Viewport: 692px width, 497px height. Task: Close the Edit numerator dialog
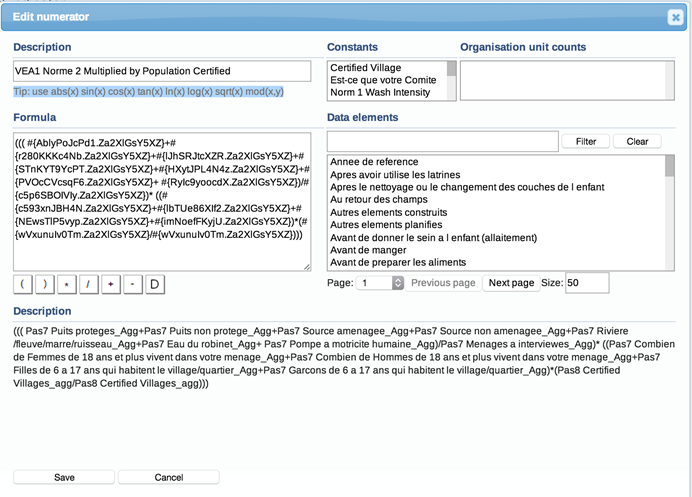pos(674,16)
